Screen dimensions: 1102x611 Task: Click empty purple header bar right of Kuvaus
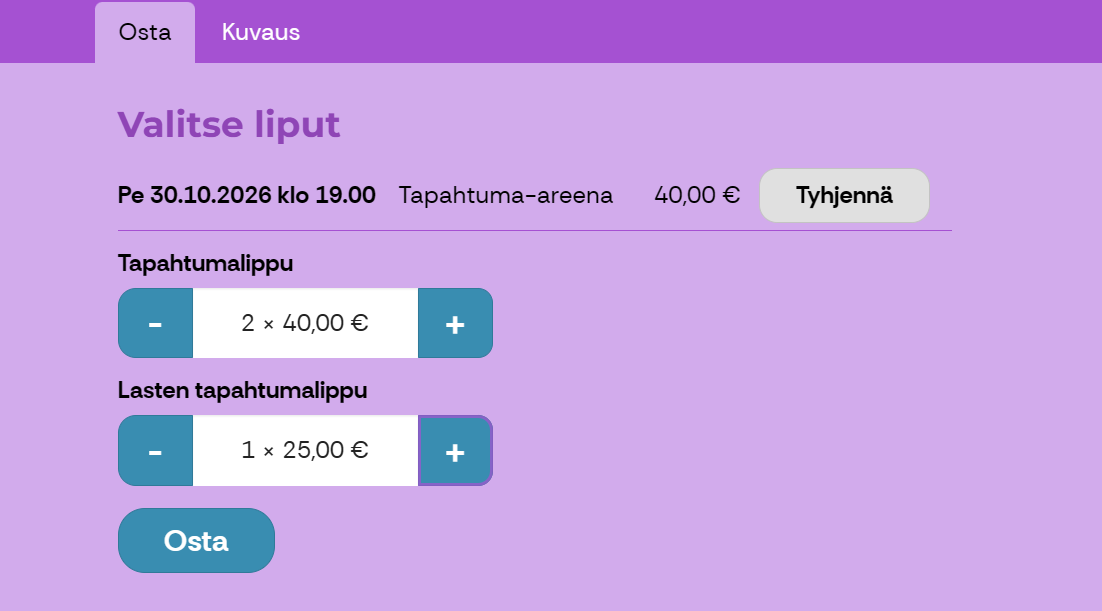(x=700, y=30)
